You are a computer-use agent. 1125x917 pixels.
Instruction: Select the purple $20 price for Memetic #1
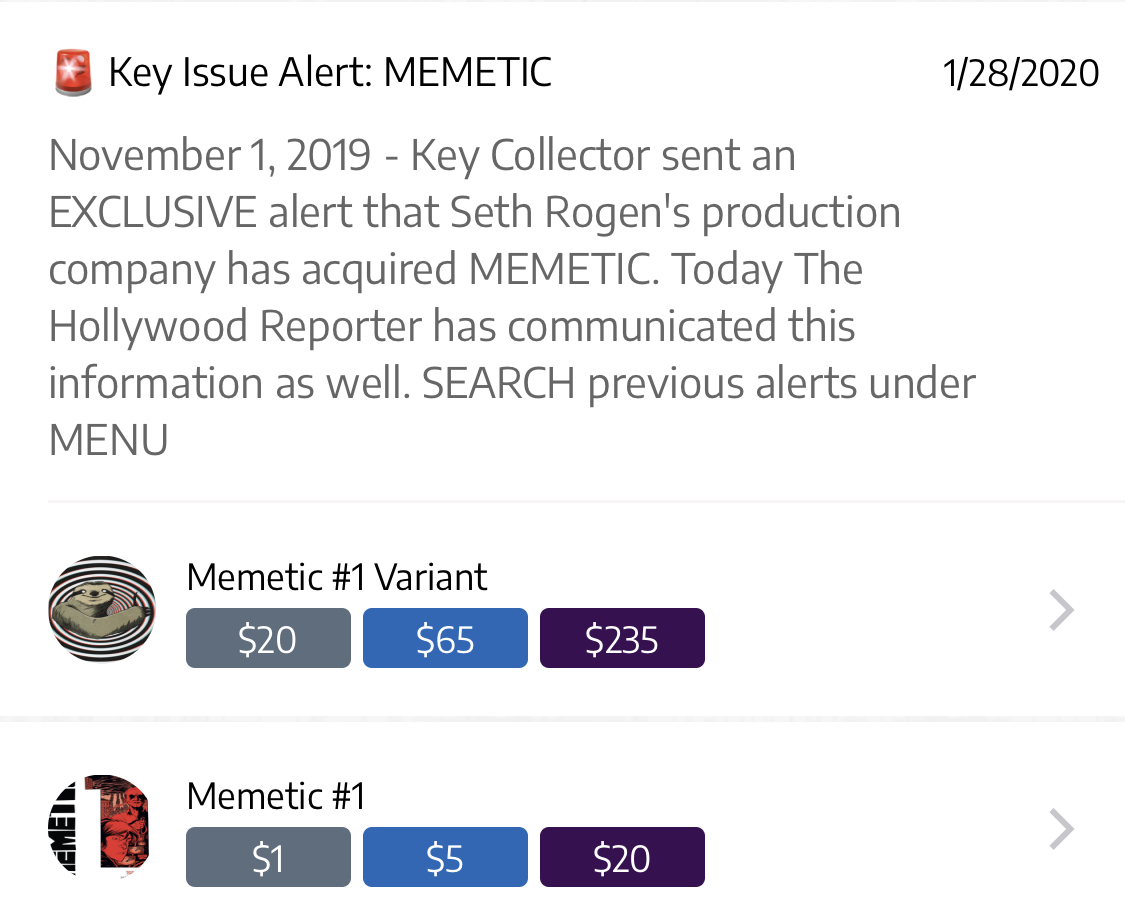(622, 858)
